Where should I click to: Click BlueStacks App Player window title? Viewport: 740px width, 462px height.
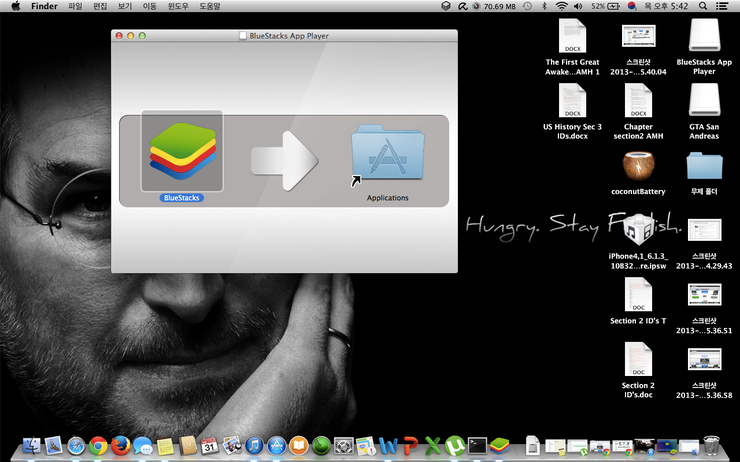pyautogui.click(x=289, y=36)
